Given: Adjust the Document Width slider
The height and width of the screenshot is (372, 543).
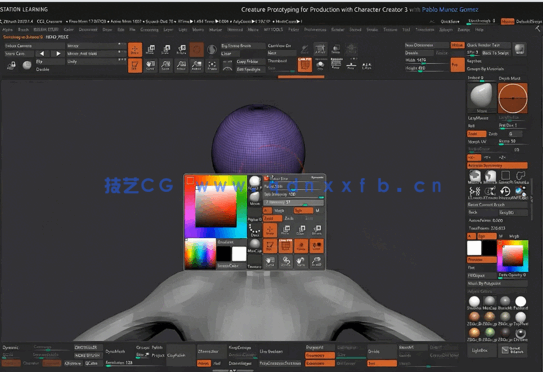Looking at the screenshot, I should point(426,61).
